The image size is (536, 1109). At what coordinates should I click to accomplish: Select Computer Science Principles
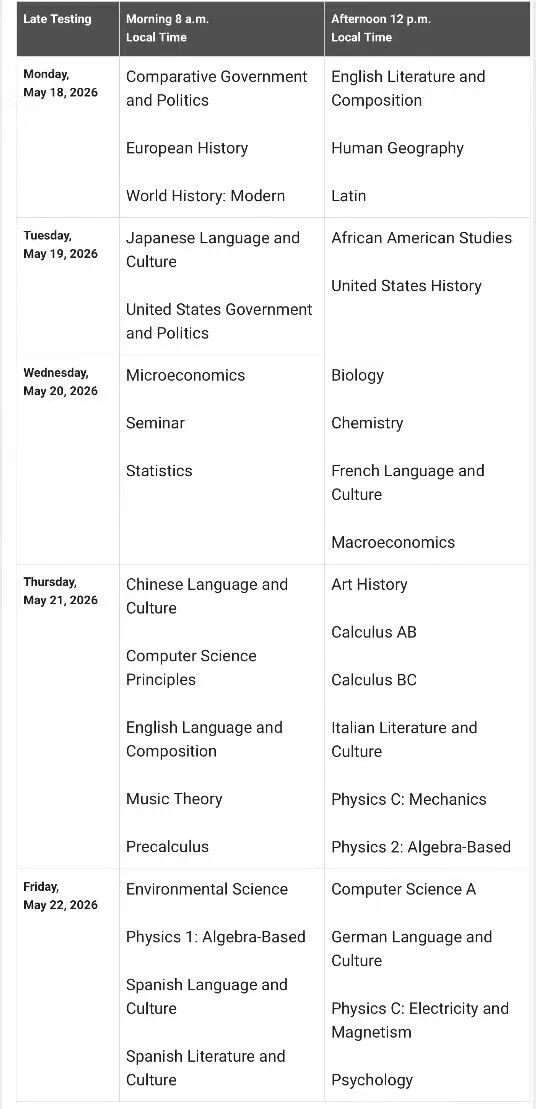tap(191, 668)
